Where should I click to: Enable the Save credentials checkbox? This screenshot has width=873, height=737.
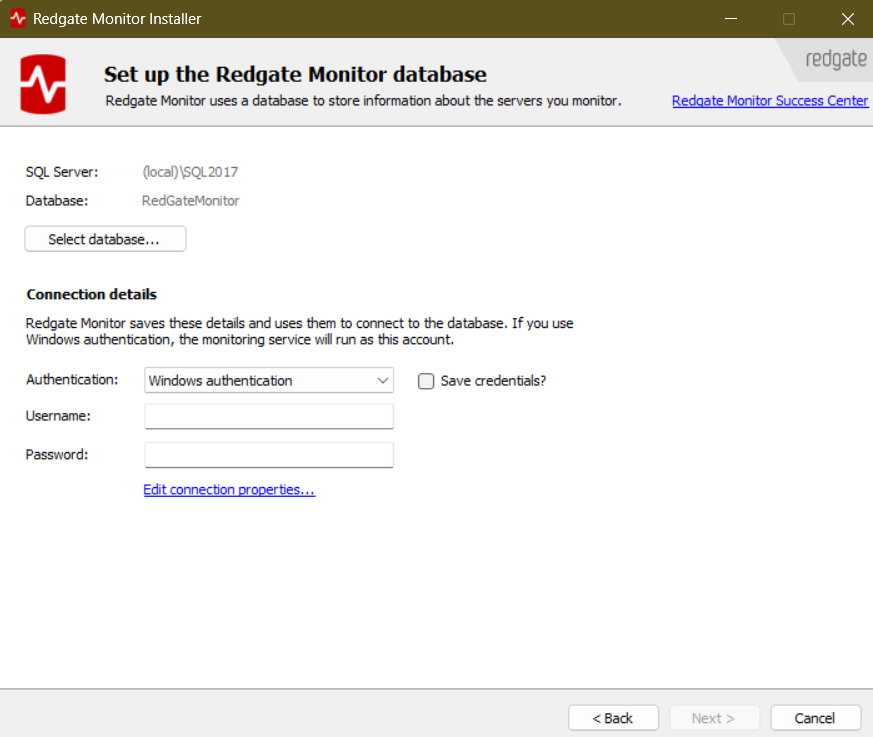coord(426,381)
